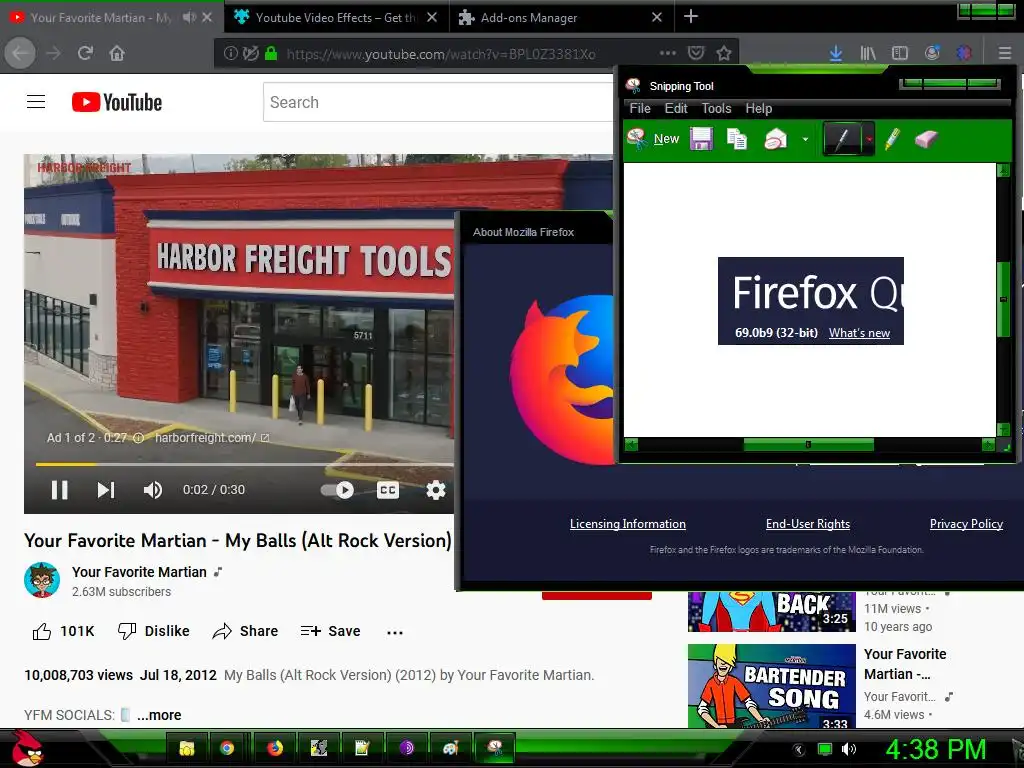Dislike the video
The height and width of the screenshot is (768, 1024).
click(153, 631)
